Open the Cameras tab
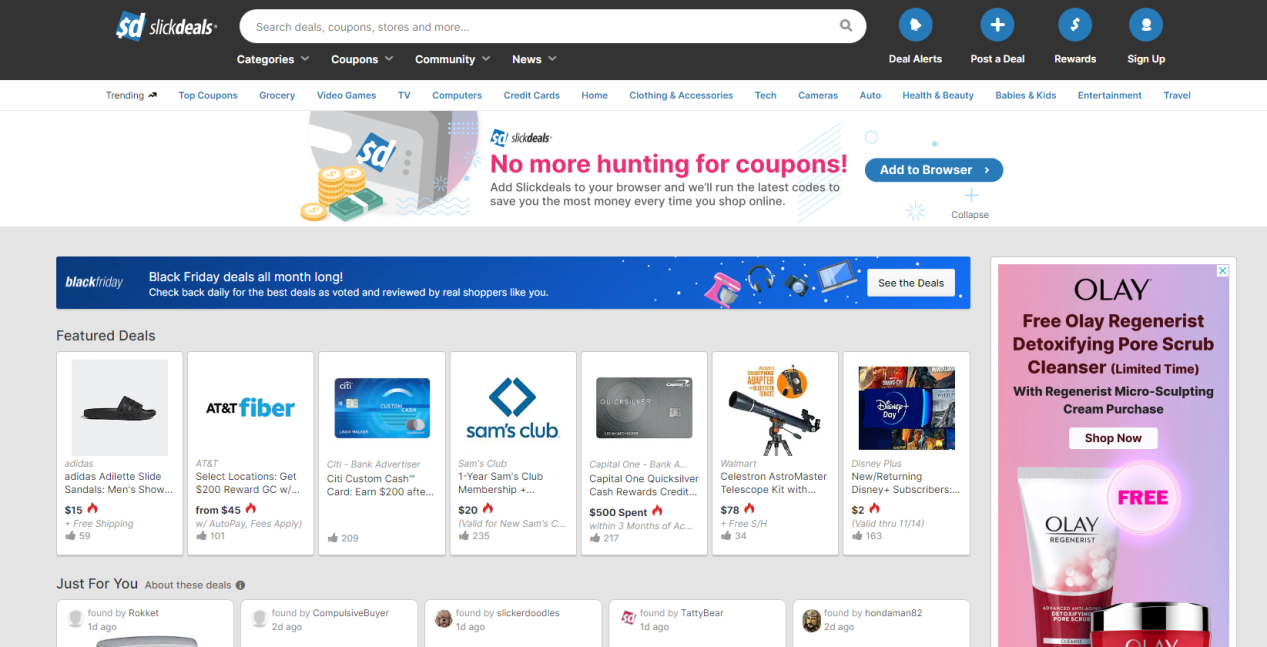 coord(818,95)
